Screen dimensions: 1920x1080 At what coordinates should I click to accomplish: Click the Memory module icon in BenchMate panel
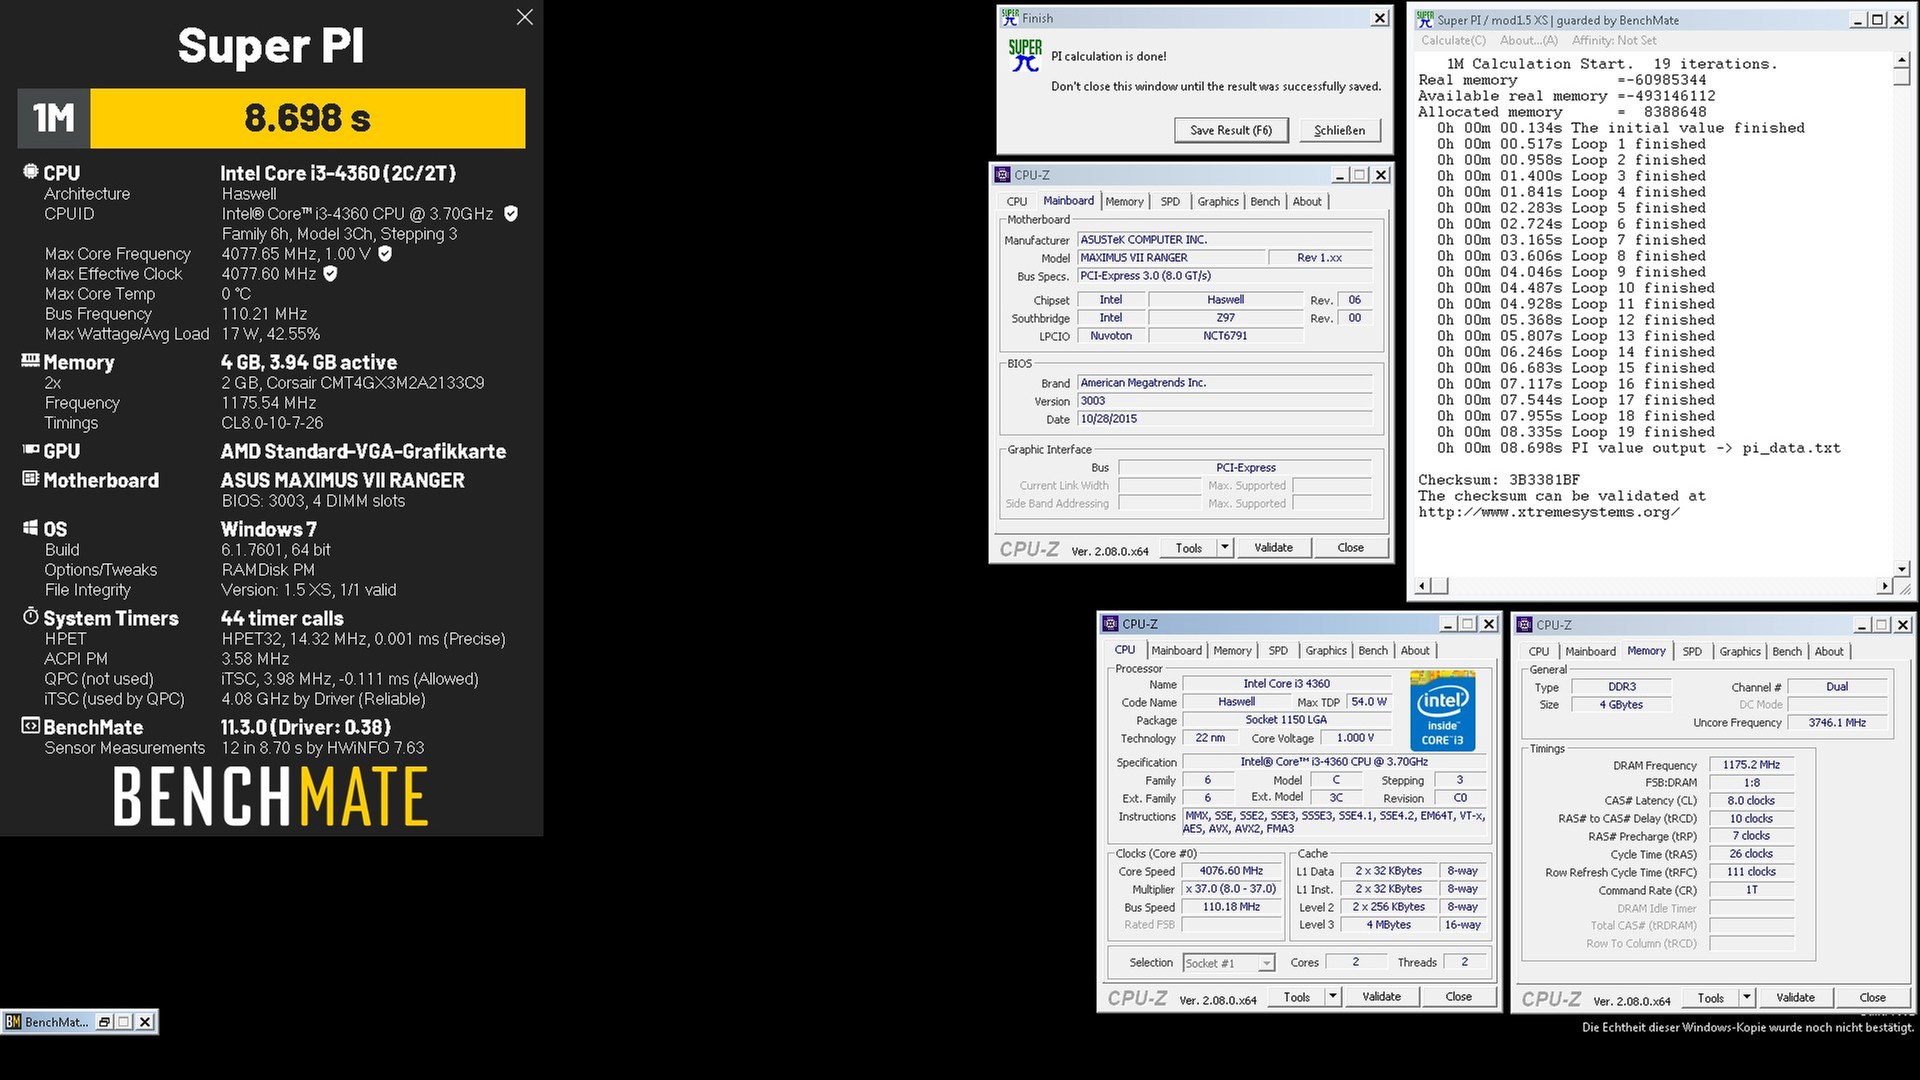pos(31,360)
